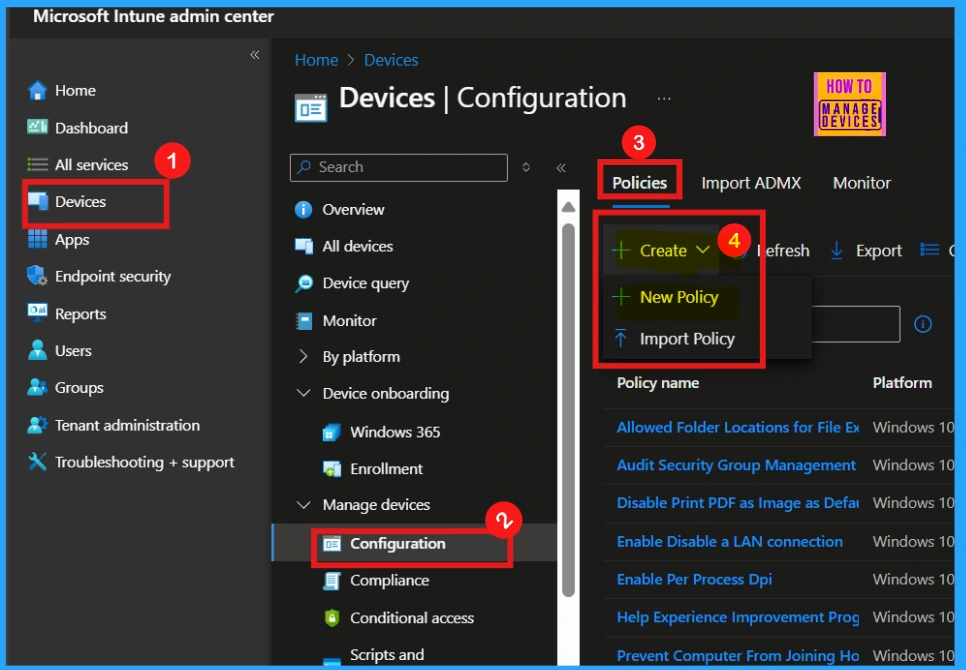Open Prevent Computer From Joining Ho policy
Image resolution: width=966 pixels, height=670 pixels.
click(x=737, y=656)
